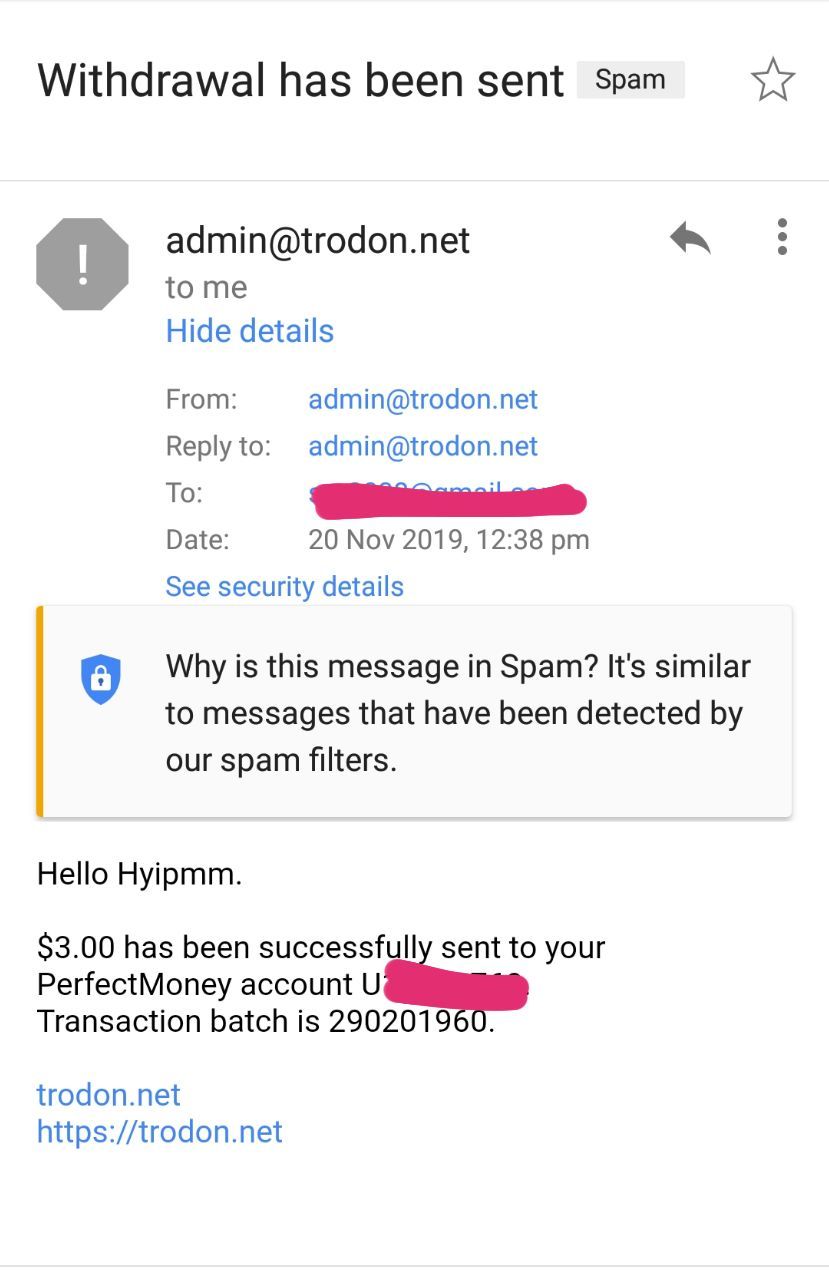Open the plain trodon.net link
Image resolution: width=829 pixels, height=1280 pixels.
click(x=108, y=1094)
